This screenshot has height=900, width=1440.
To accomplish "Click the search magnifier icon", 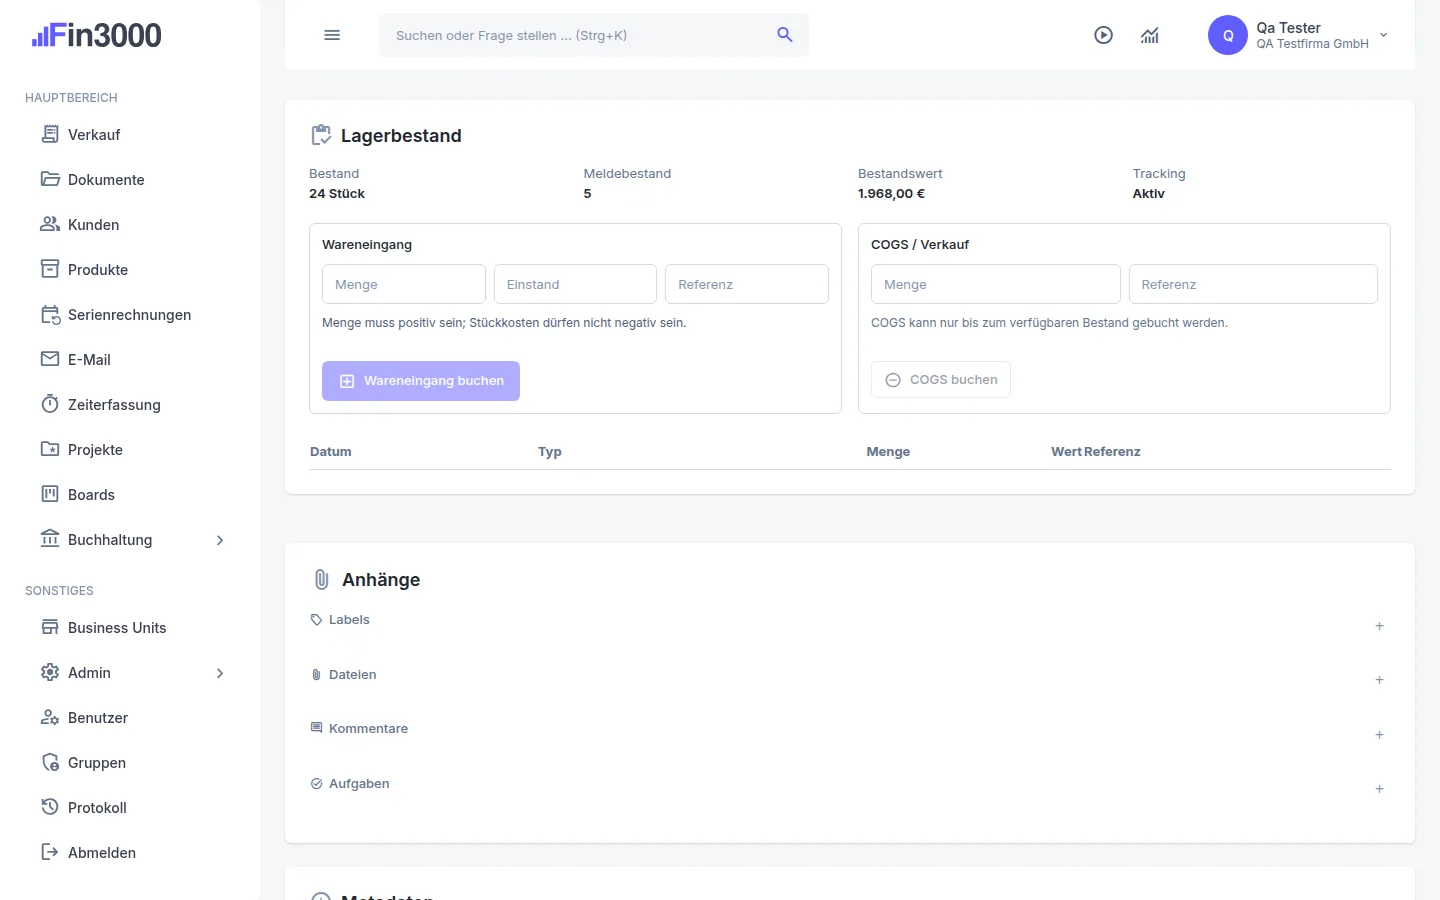I will coord(785,35).
